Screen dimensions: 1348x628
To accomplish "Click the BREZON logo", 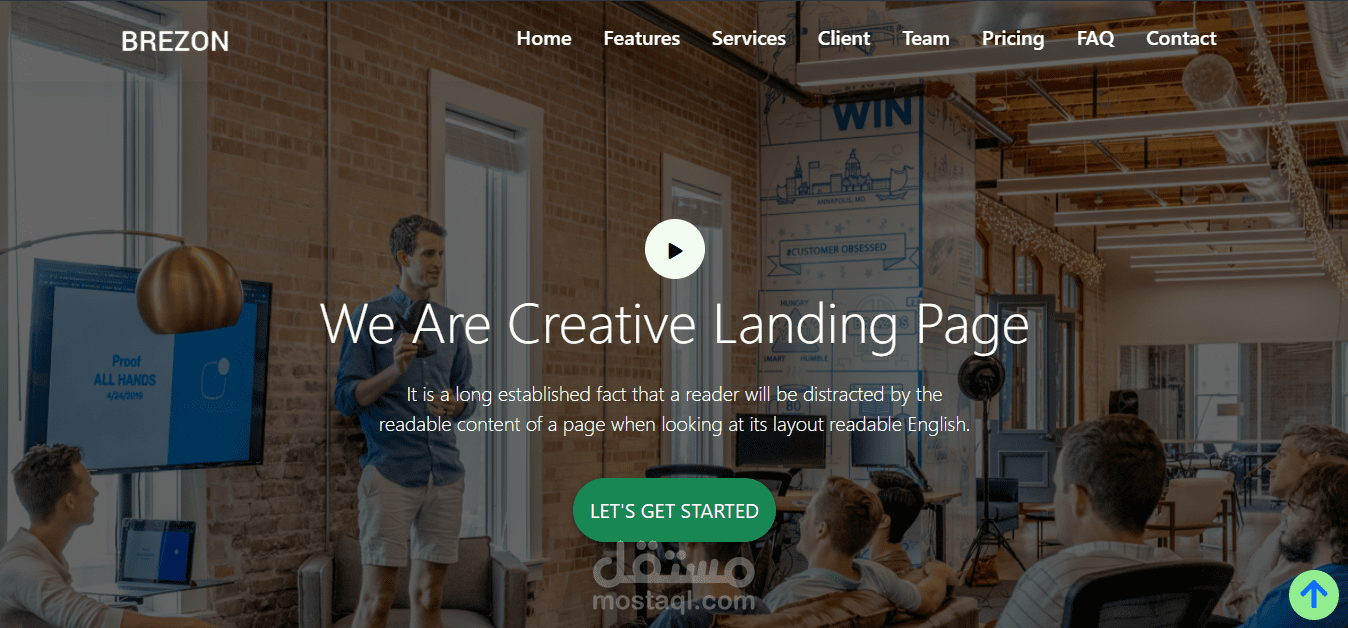I will 175,41.
